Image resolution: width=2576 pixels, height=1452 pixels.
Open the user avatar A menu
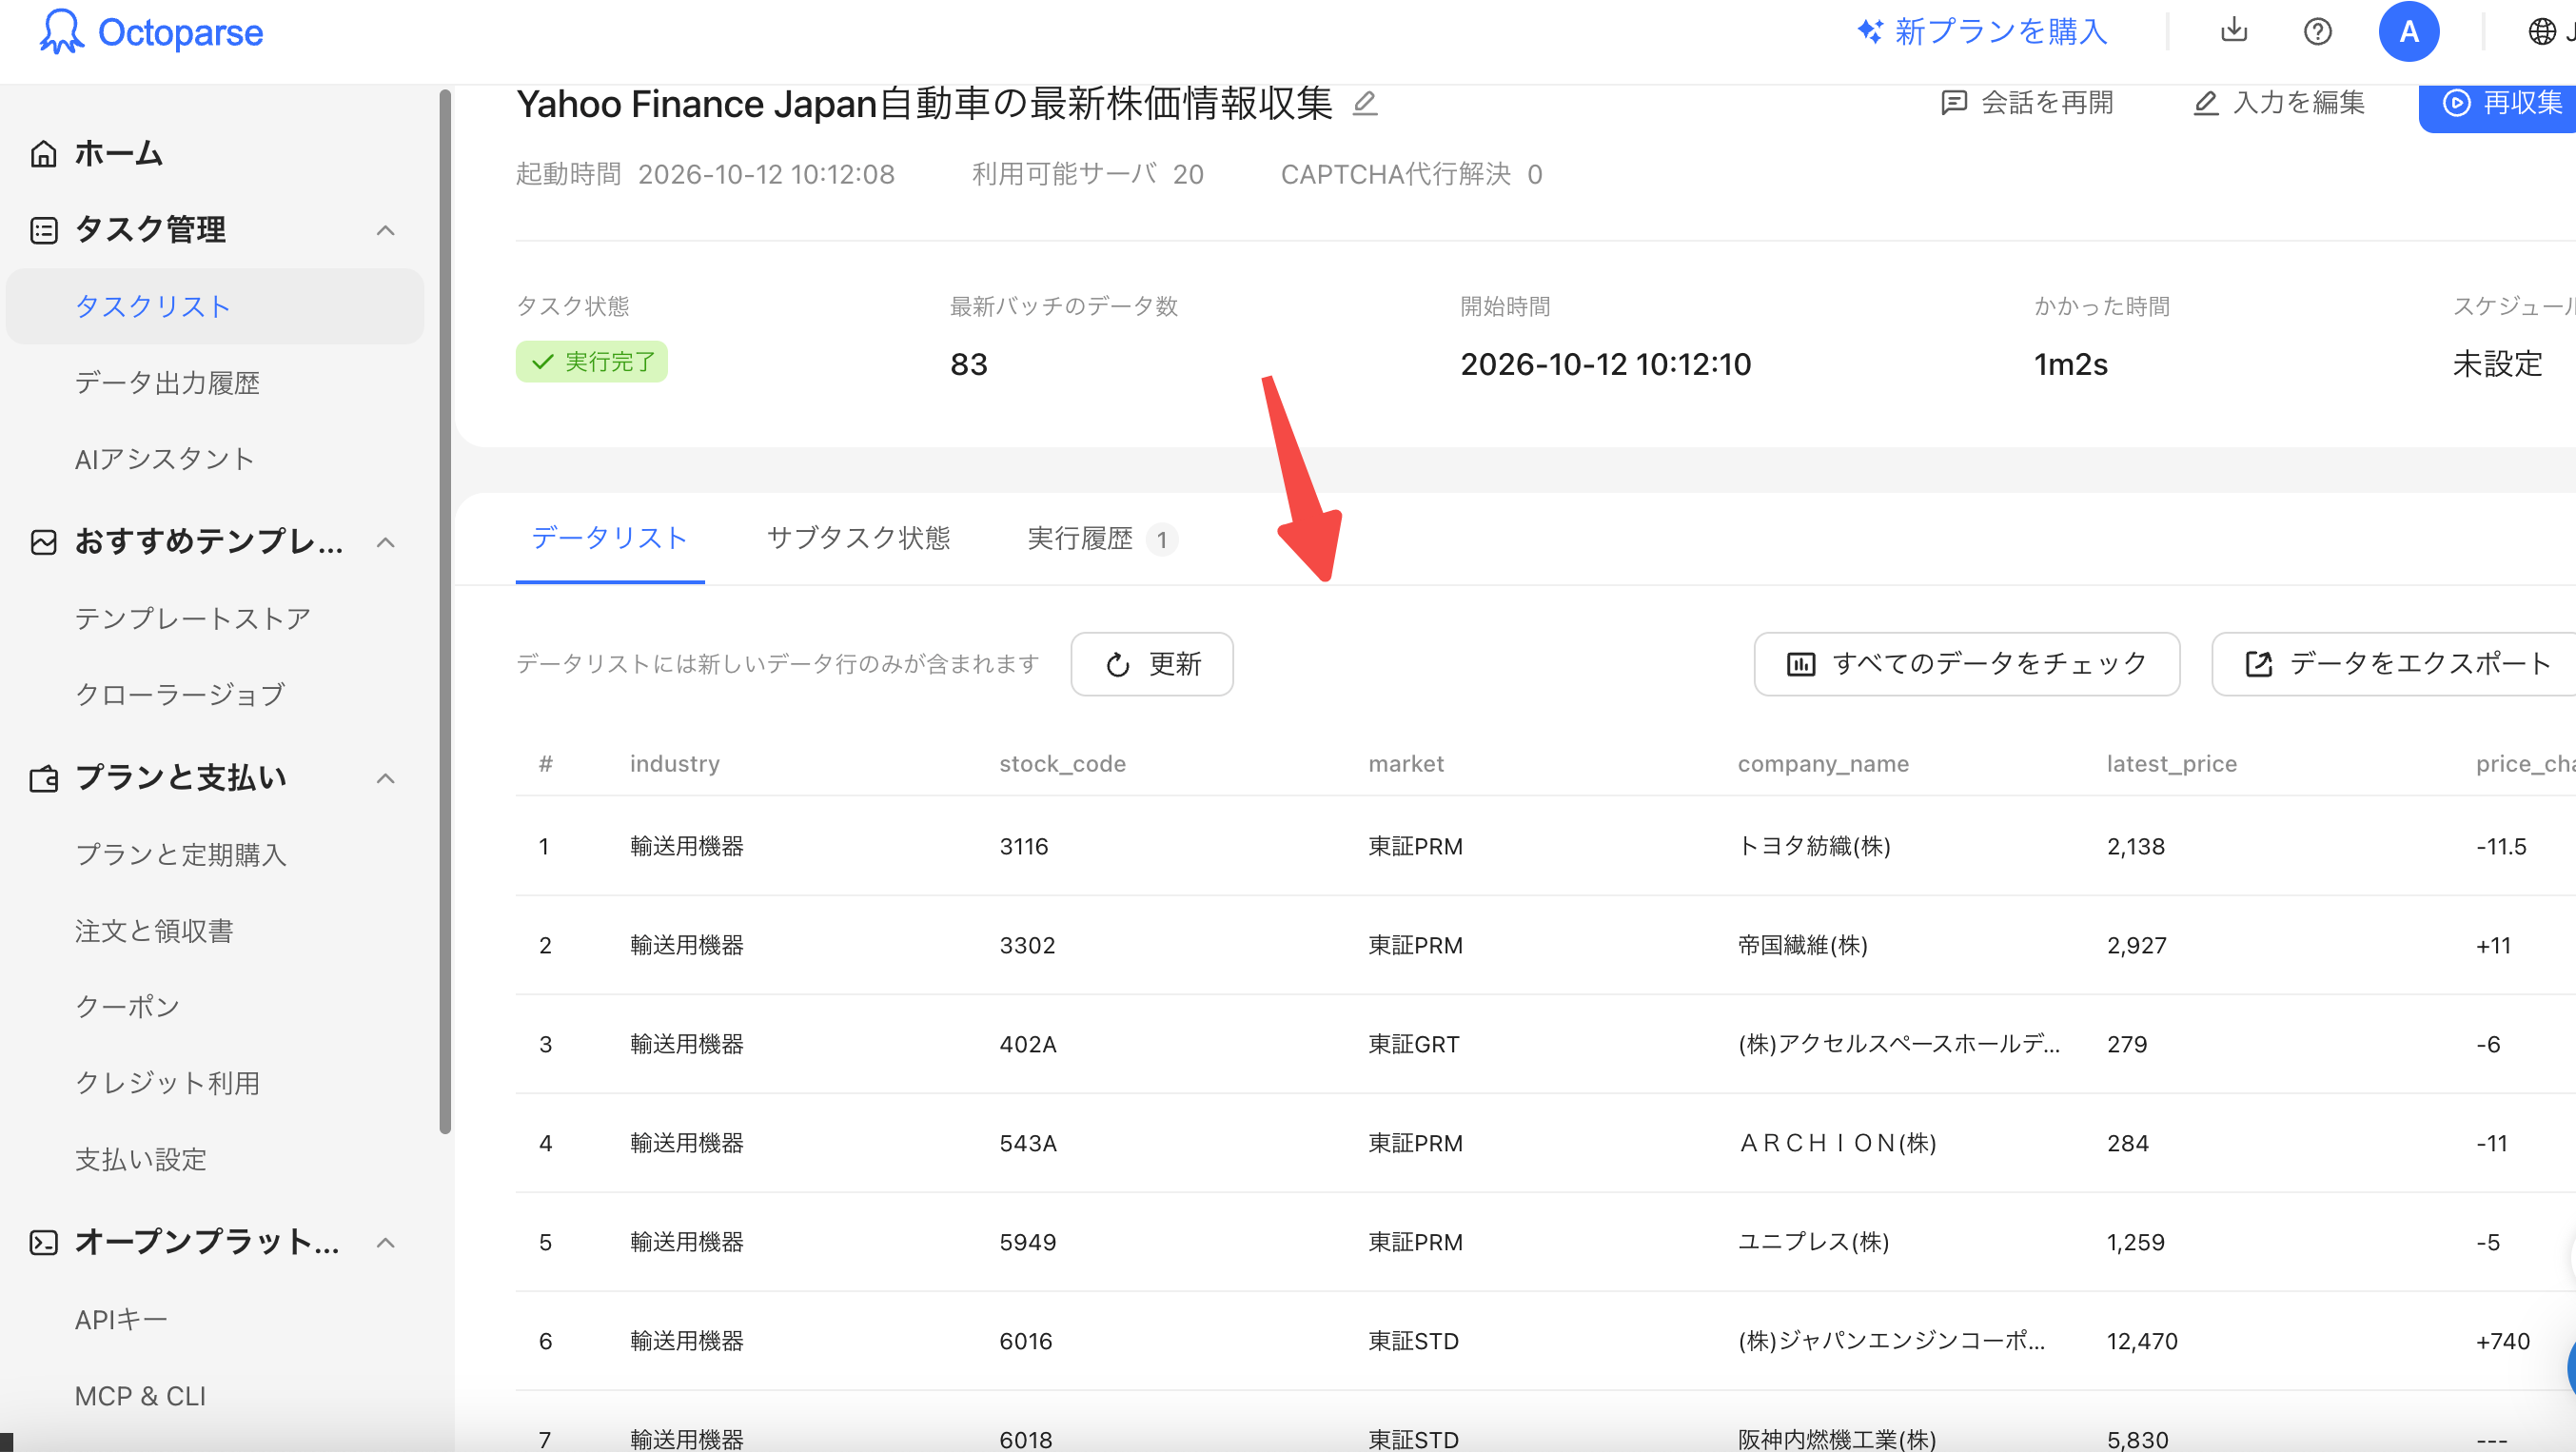click(2408, 32)
